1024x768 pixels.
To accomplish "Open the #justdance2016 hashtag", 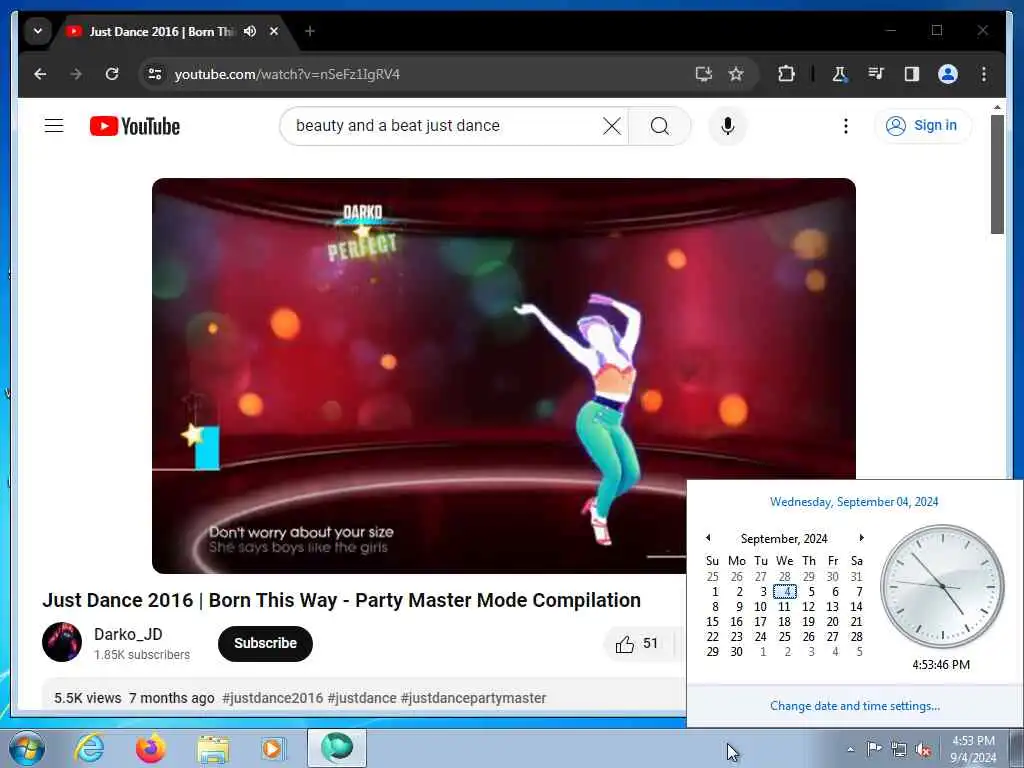I will 272,698.
